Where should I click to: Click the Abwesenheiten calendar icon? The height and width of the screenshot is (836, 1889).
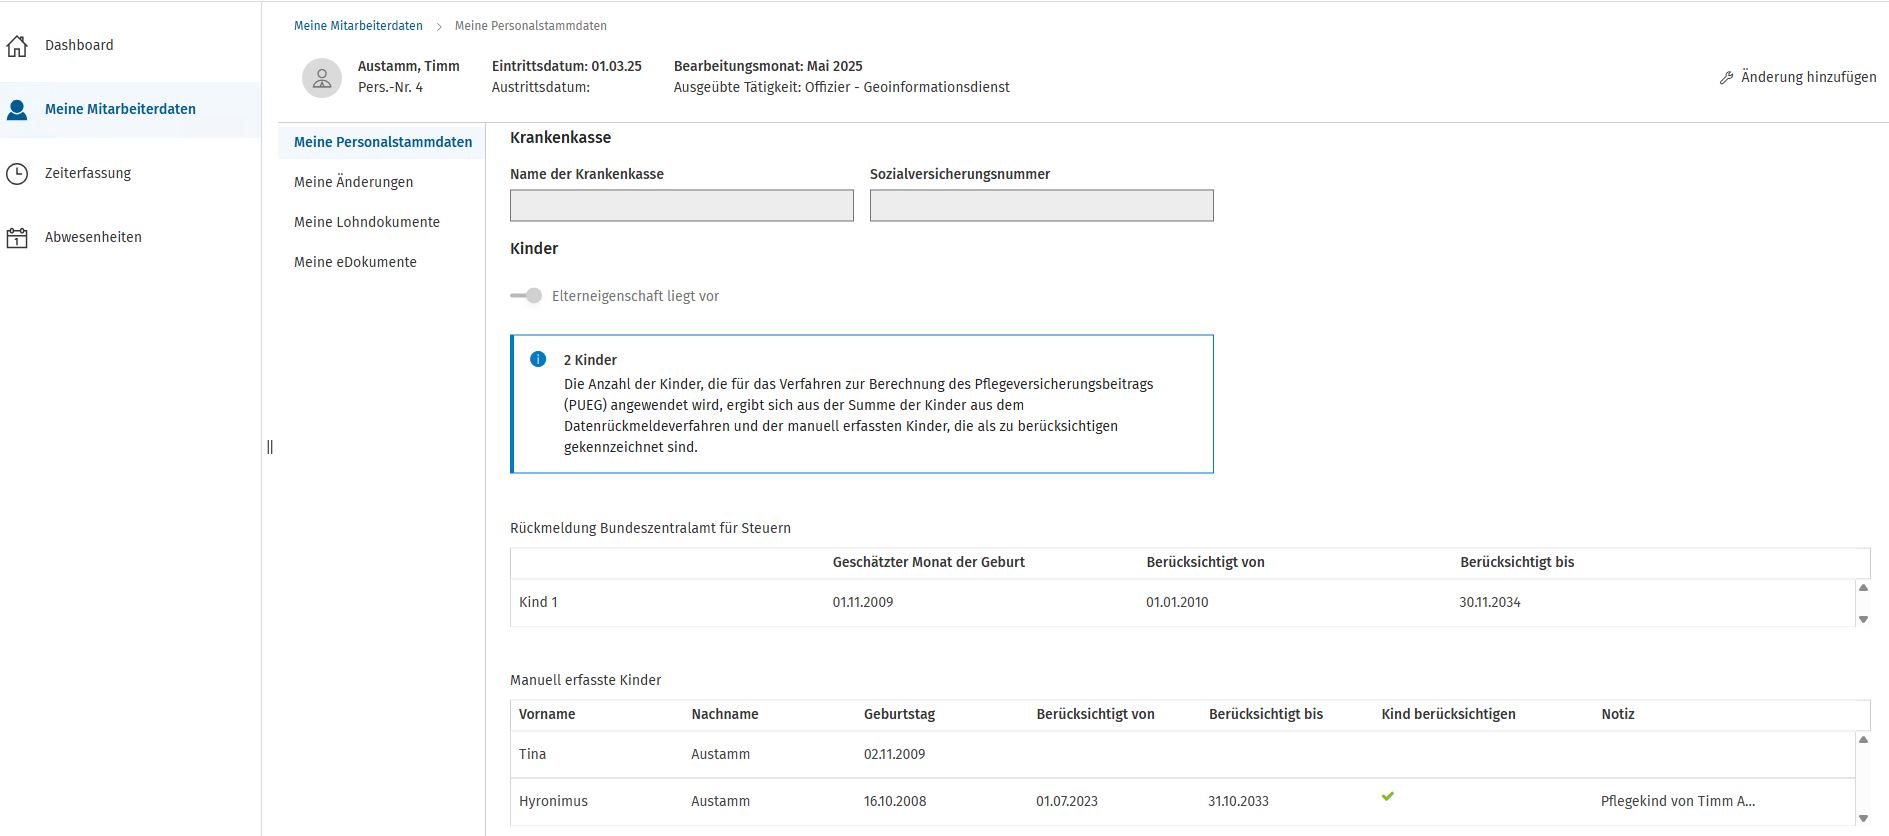pos(17,238)
